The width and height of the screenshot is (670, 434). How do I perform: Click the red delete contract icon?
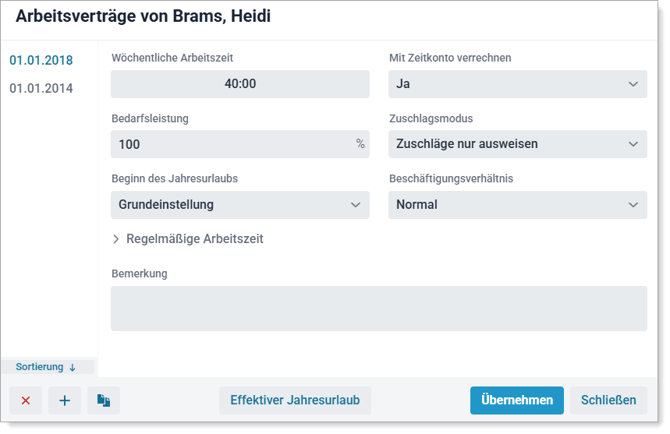click(x=26, y=401)
